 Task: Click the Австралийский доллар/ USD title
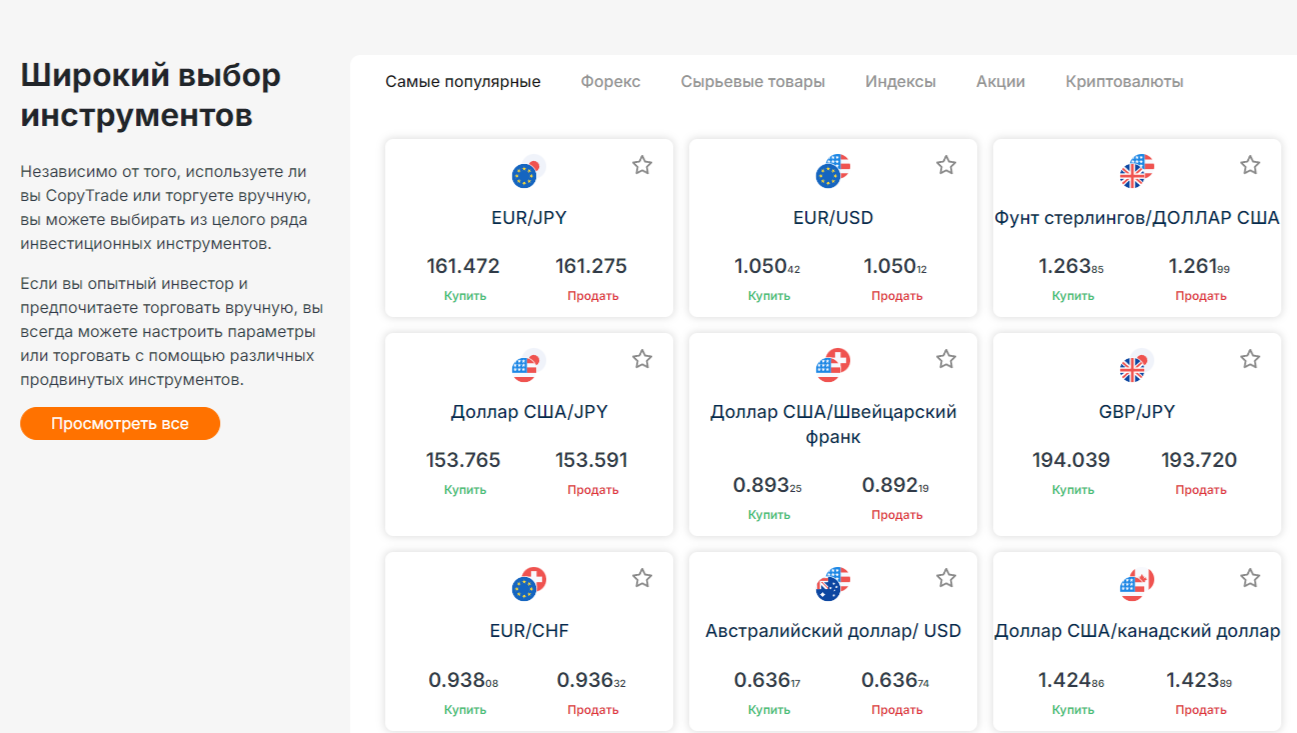coord(833,631)
